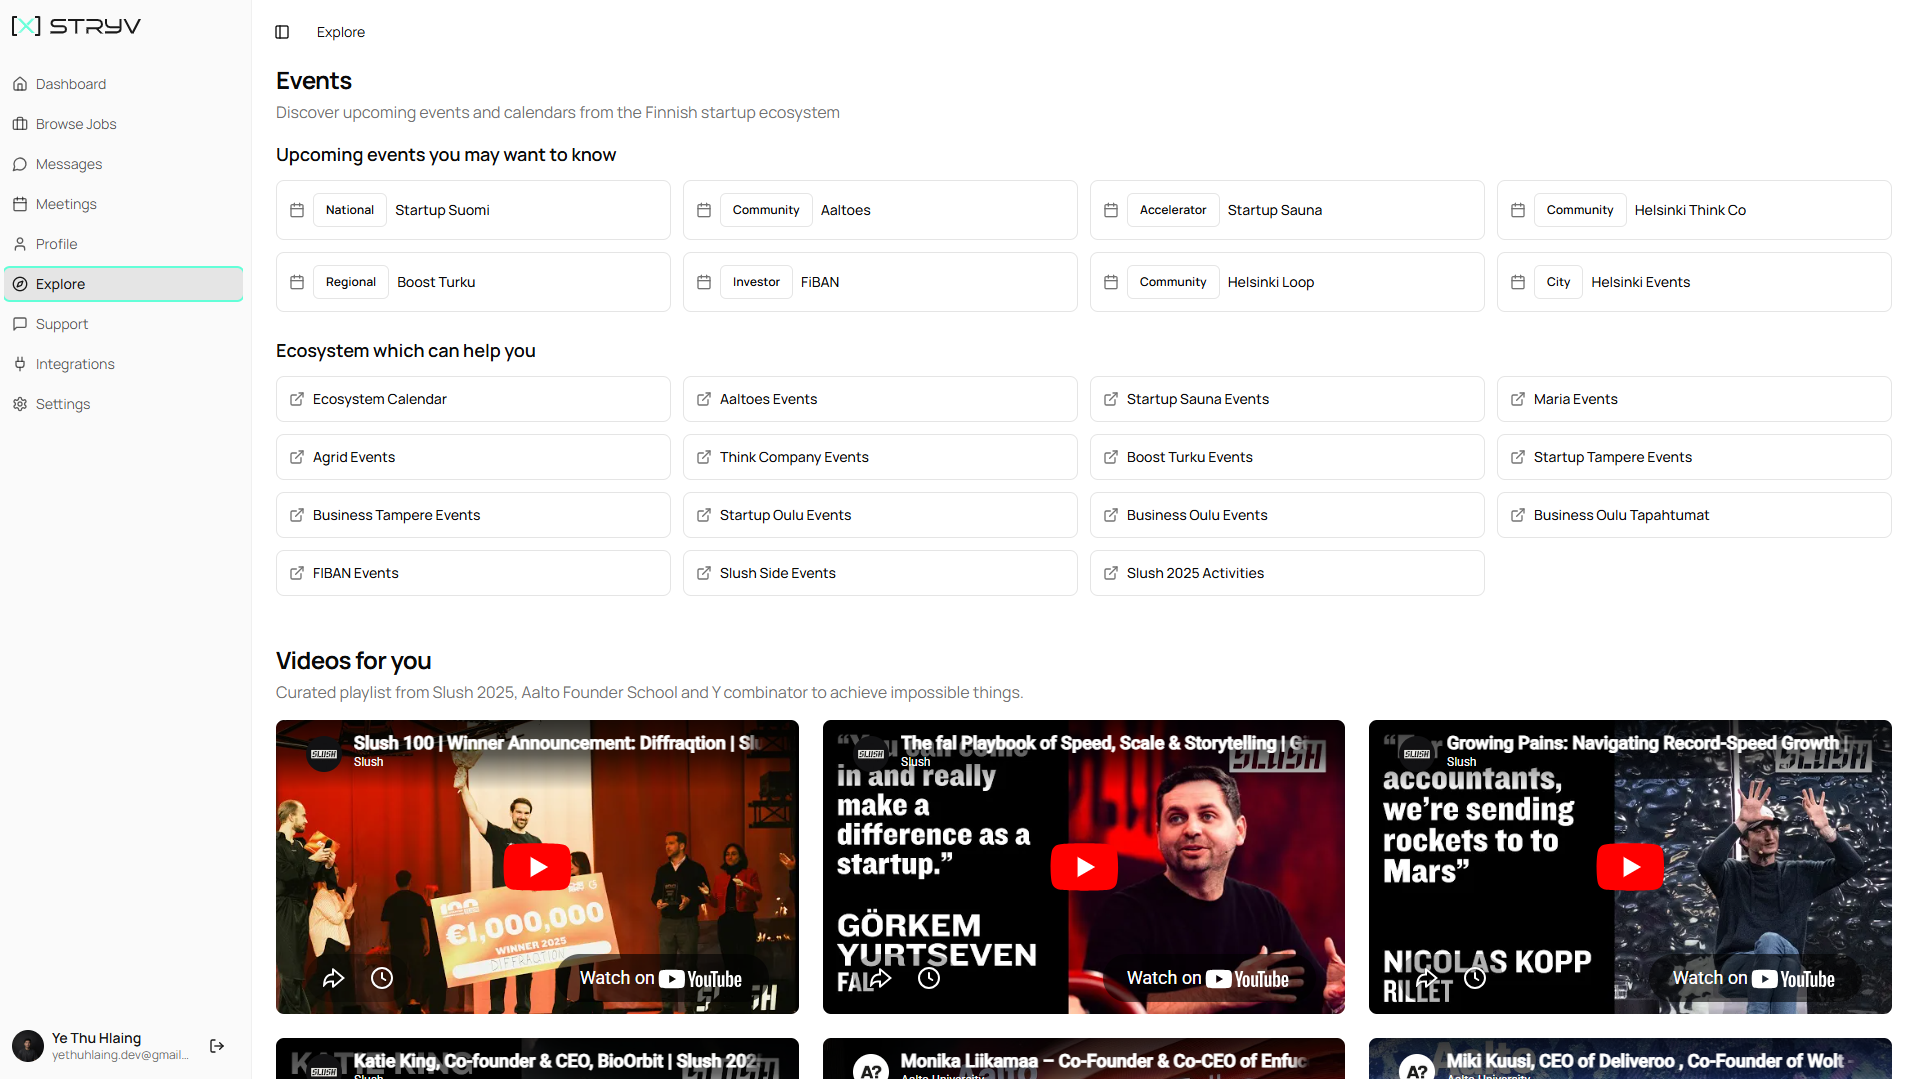
Task: Add Growing Pains video to Watch Later
Action: tap(1475, 978)
